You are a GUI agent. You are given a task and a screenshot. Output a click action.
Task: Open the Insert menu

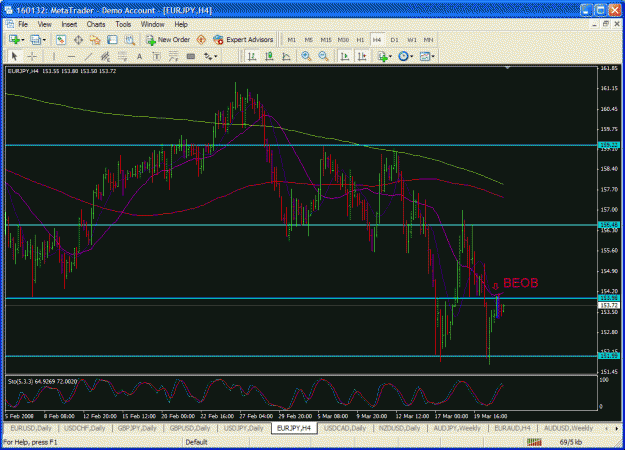tap(69, 25)
